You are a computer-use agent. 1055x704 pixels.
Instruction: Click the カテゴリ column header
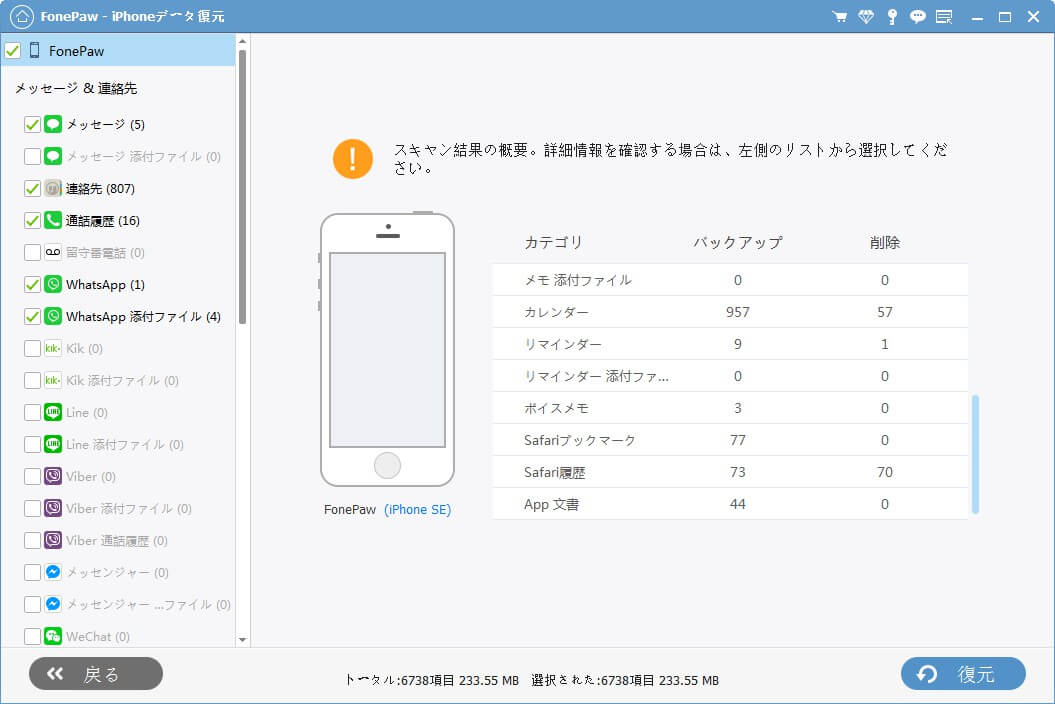tap(553, 242)
